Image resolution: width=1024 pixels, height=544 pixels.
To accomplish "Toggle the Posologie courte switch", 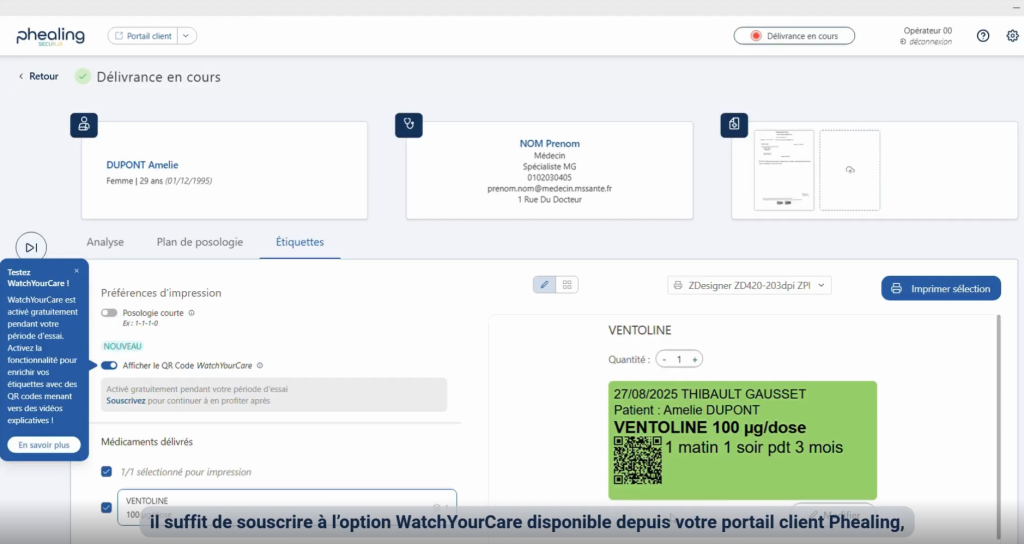I will [109, 313].
